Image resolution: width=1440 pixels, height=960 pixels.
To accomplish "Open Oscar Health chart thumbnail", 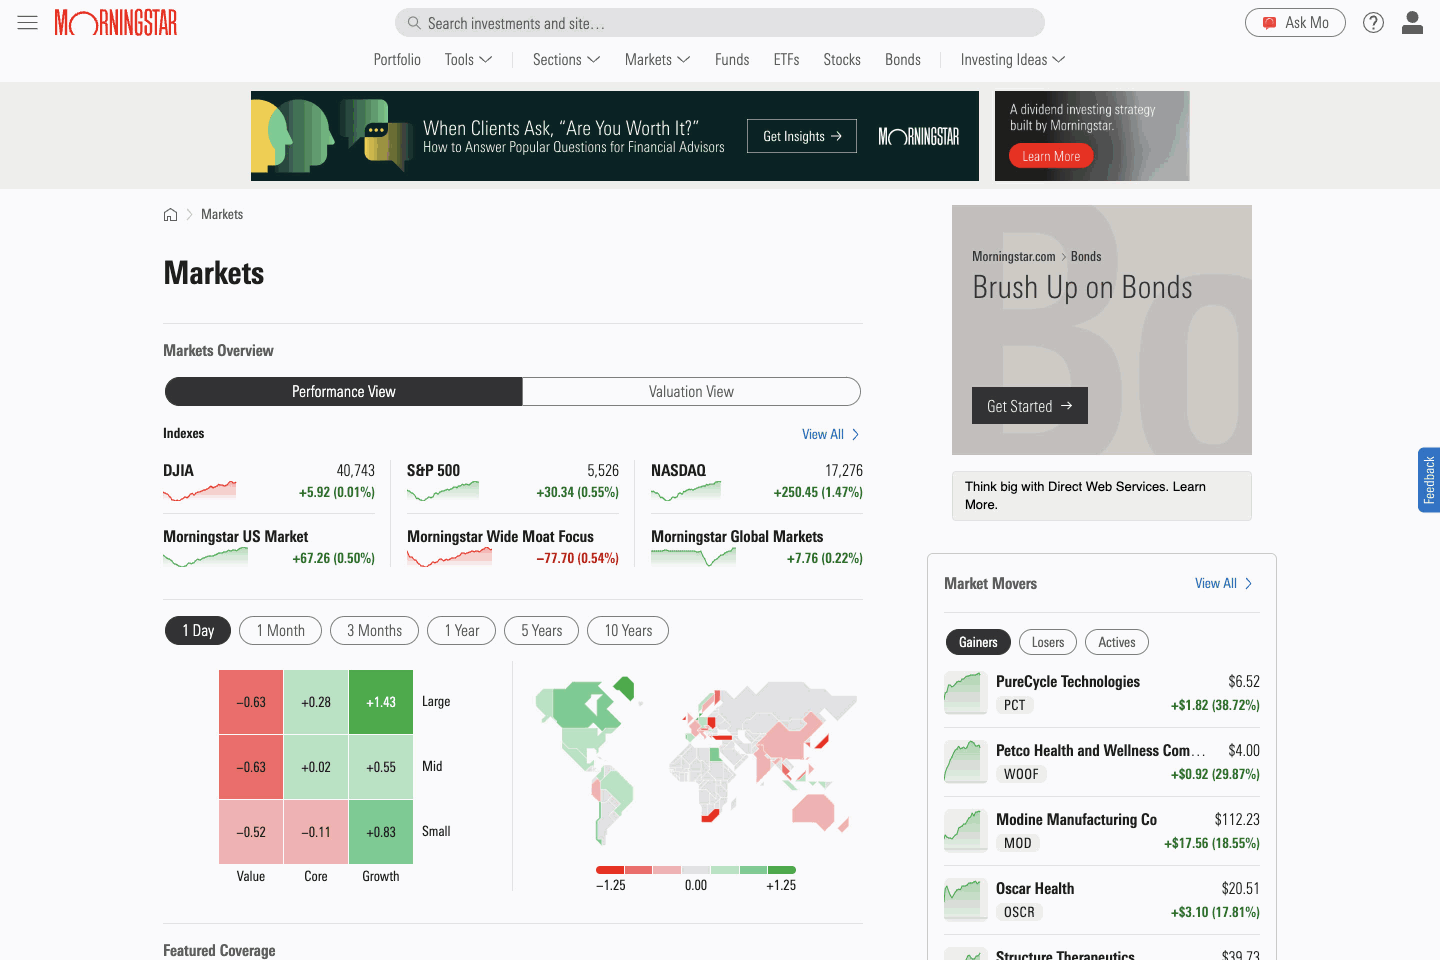I will [966, 900].
